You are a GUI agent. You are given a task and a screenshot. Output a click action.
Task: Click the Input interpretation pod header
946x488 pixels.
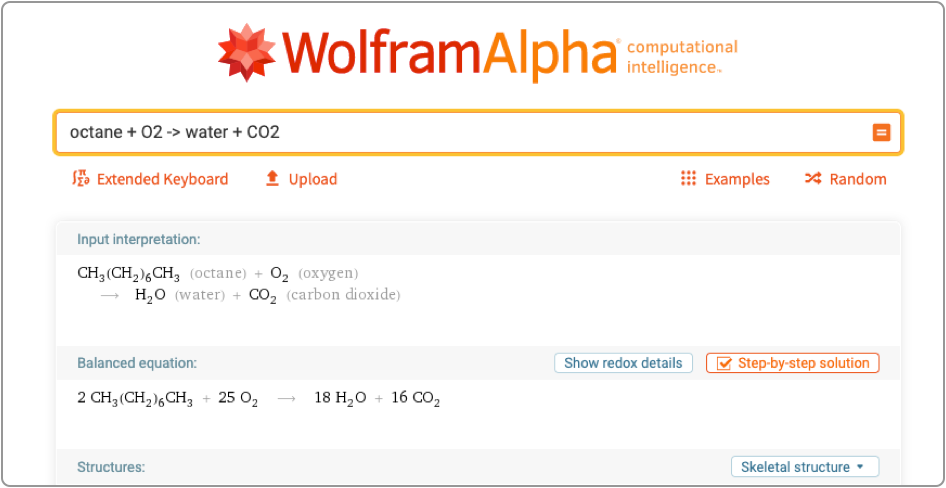pyautogui.click(x=139, y=239)
